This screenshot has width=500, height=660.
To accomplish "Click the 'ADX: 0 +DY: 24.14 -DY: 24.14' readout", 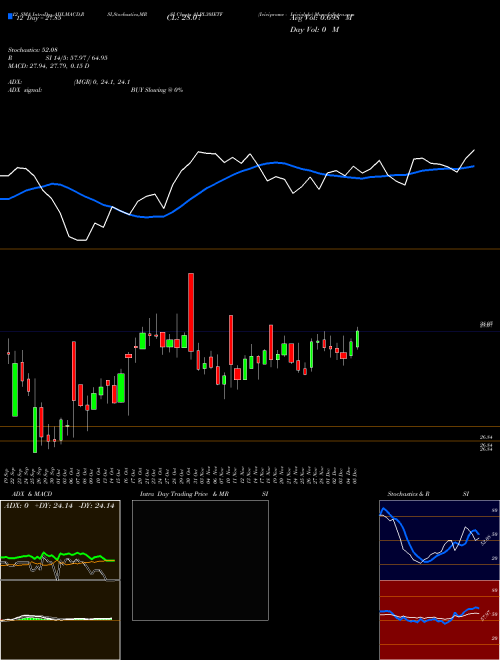I will click(59, 506).
